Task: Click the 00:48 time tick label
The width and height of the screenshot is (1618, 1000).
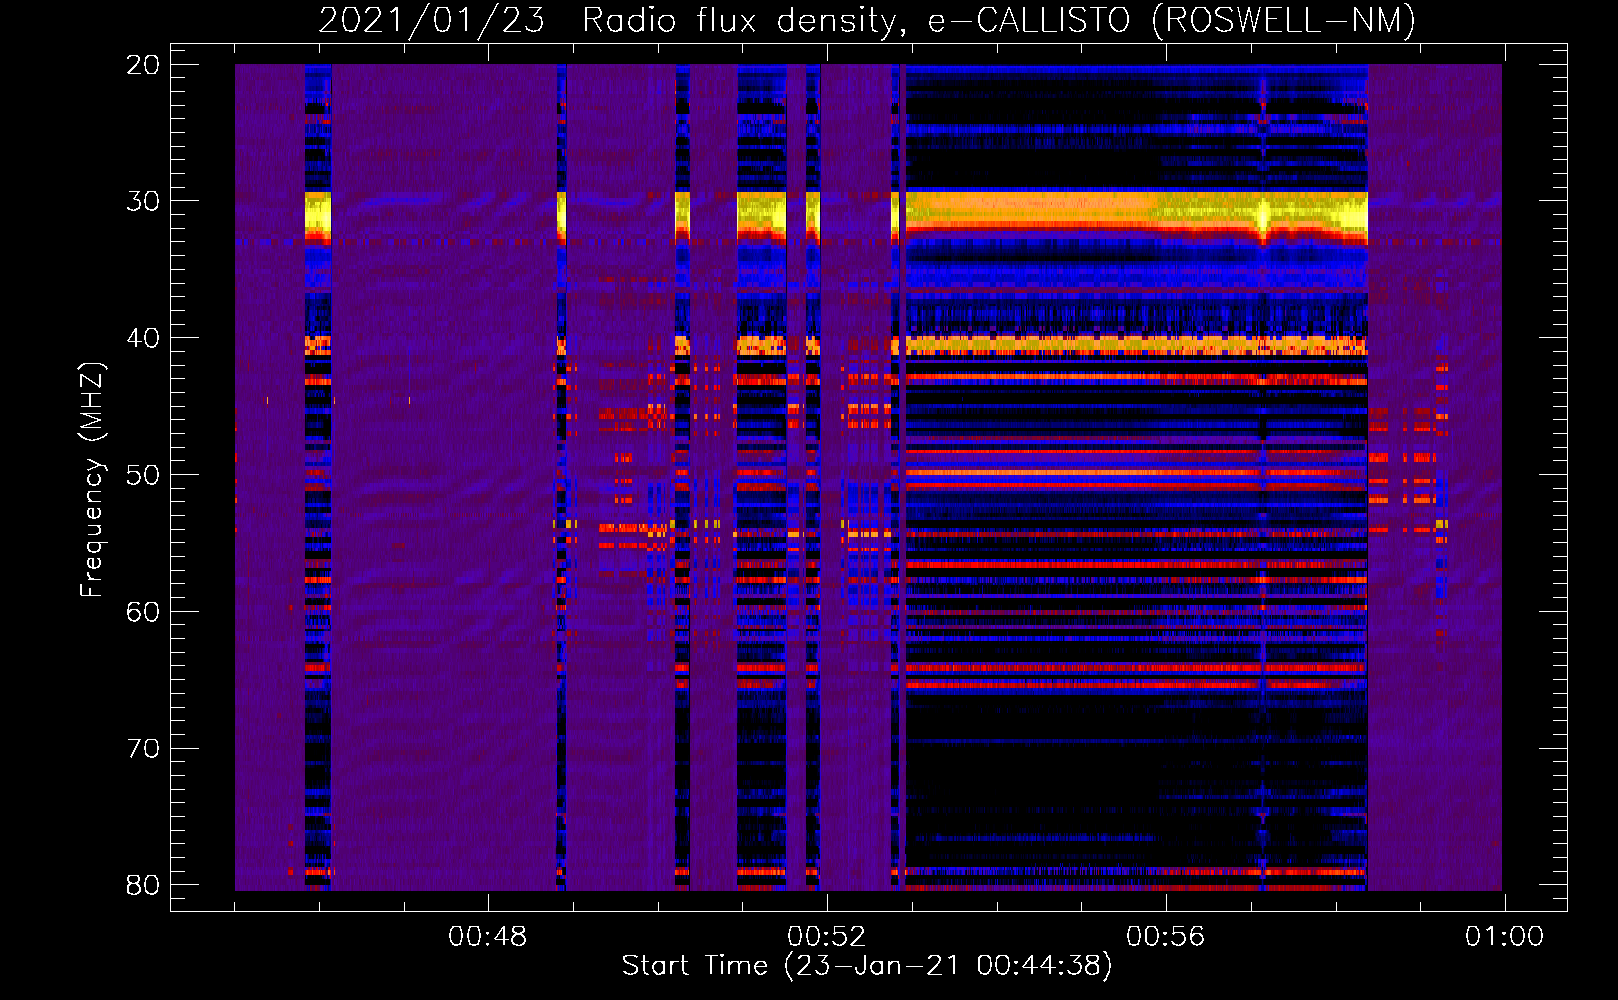Action: (x=487, y=937)
